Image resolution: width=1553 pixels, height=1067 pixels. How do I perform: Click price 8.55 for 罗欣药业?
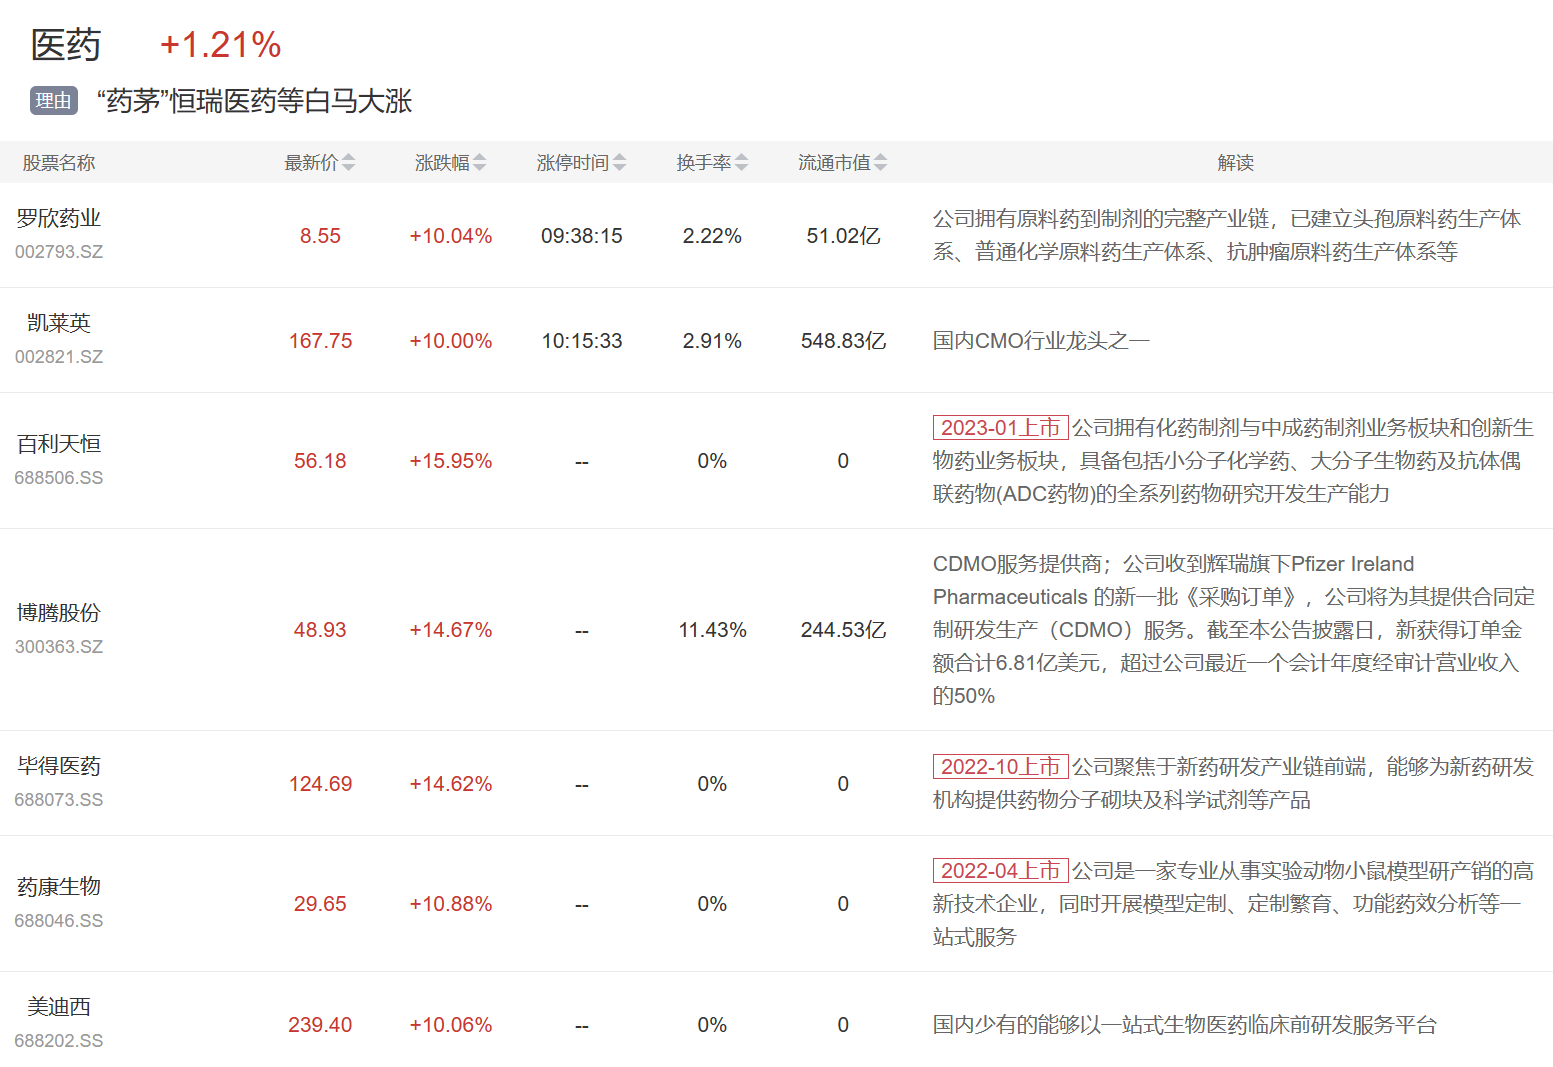(320, 236)
